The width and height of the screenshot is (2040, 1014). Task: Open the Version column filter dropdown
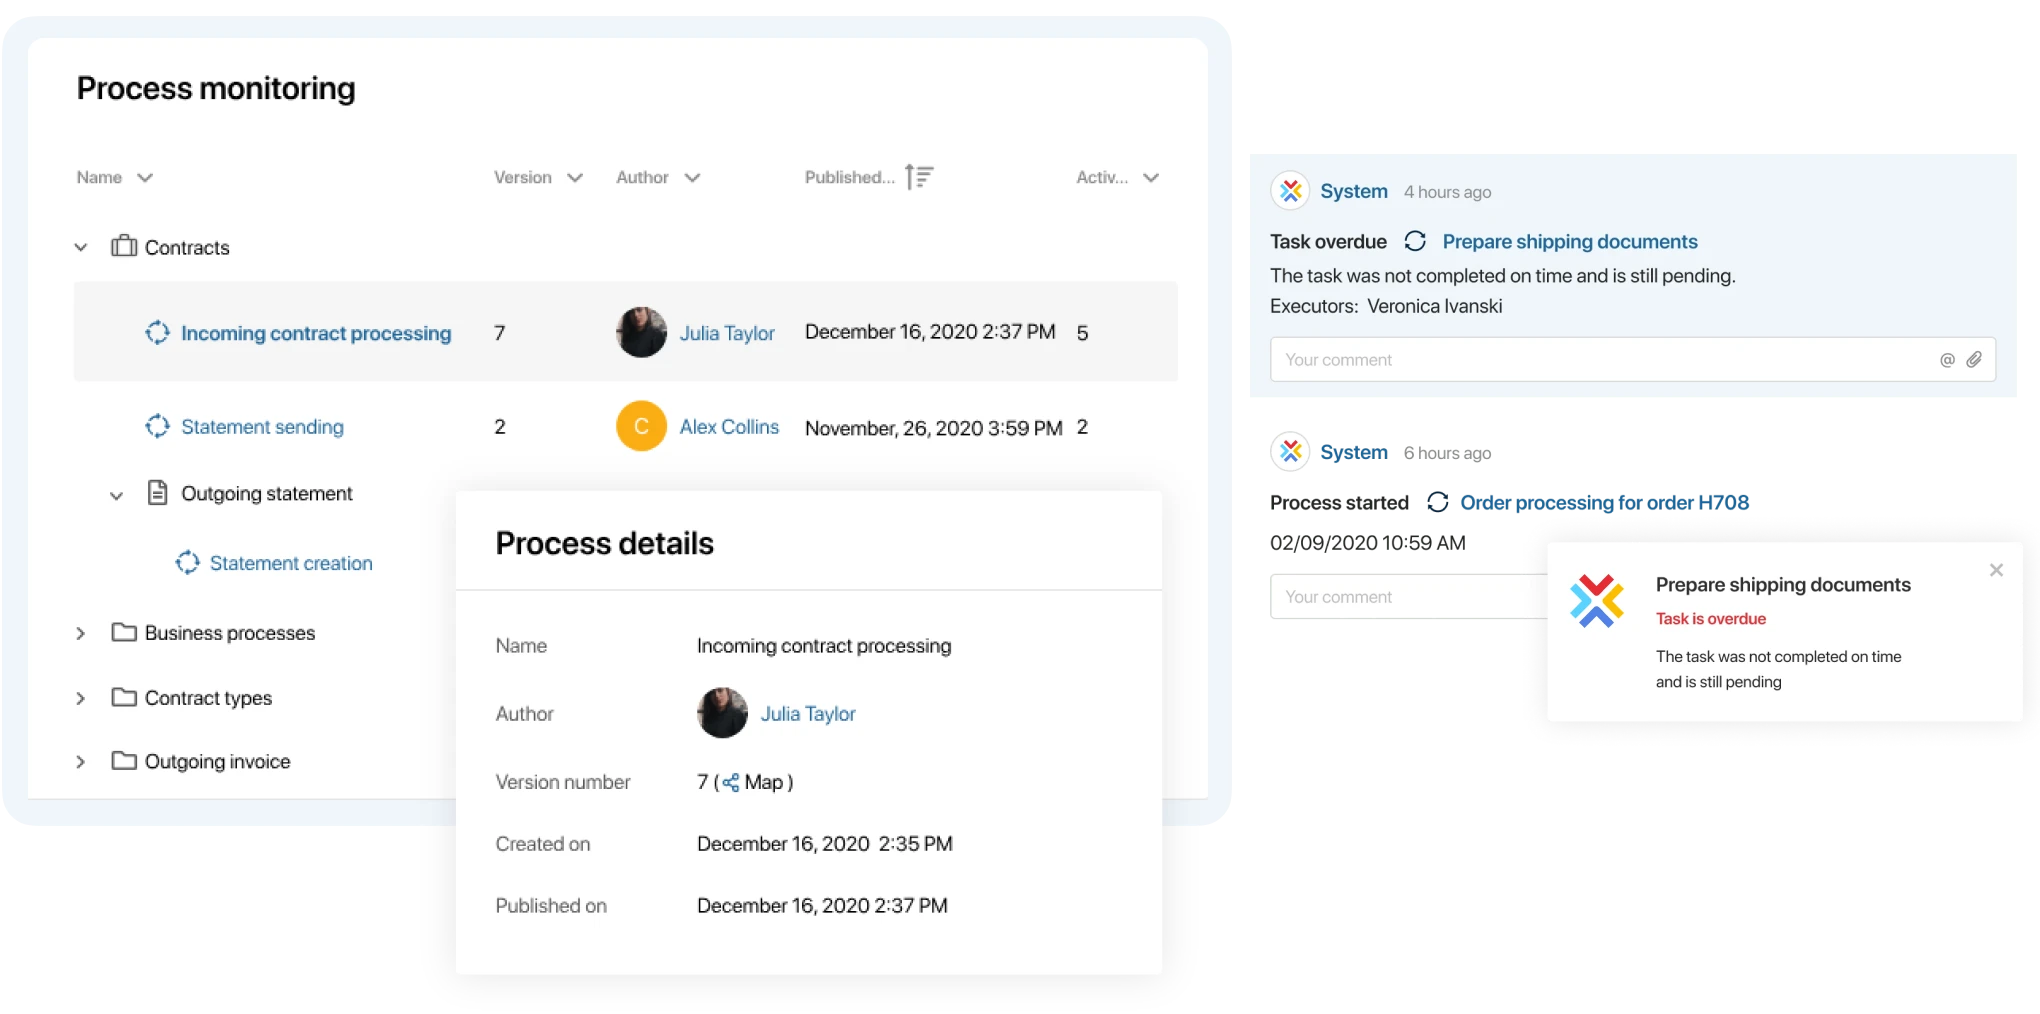pos(575,178)
